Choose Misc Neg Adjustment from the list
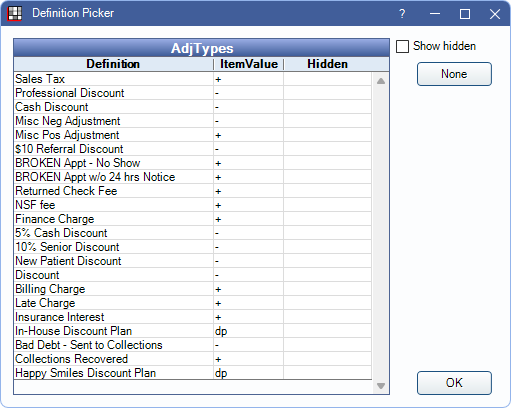This screenshot has width=511, height=408. 193,121
